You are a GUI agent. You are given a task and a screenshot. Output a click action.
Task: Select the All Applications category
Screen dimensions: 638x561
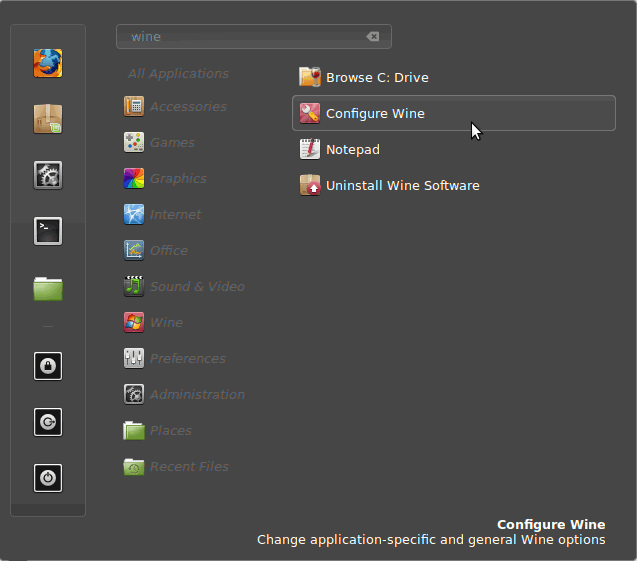pos(178,73)
